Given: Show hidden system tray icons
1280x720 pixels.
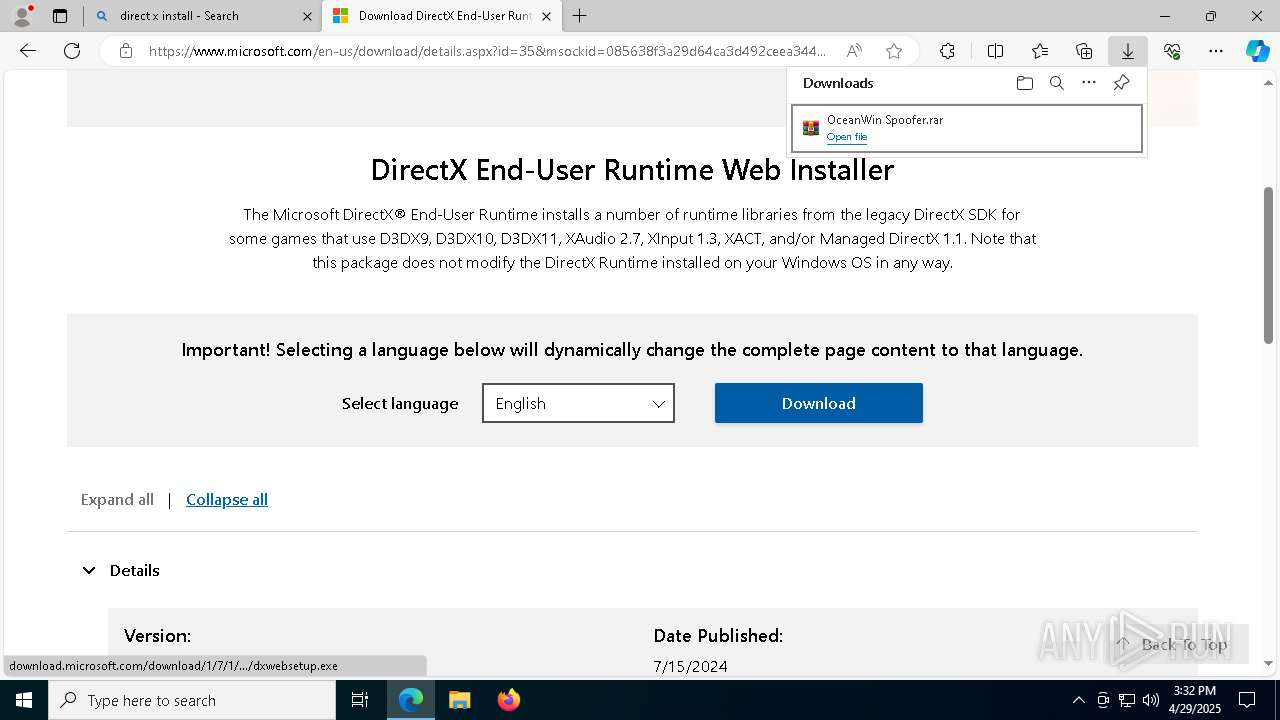Looking at the screenshot, I should (1078, 700).
